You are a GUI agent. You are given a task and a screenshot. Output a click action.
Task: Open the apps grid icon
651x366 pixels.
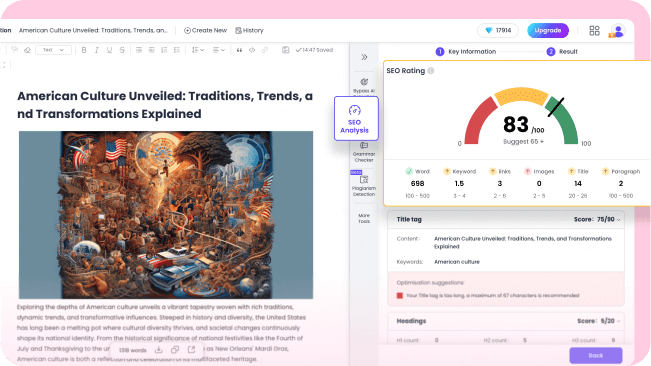point(594,30)
